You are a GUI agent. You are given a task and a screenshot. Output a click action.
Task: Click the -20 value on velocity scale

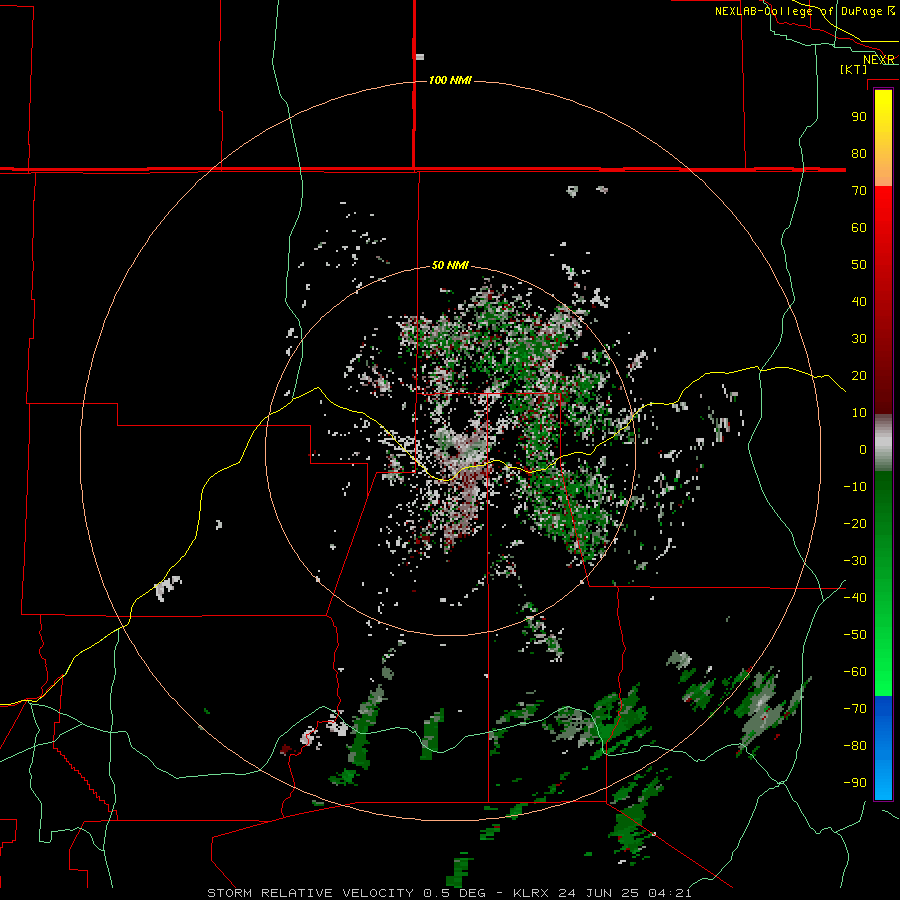pyautogui.click(x=855, y=523)
